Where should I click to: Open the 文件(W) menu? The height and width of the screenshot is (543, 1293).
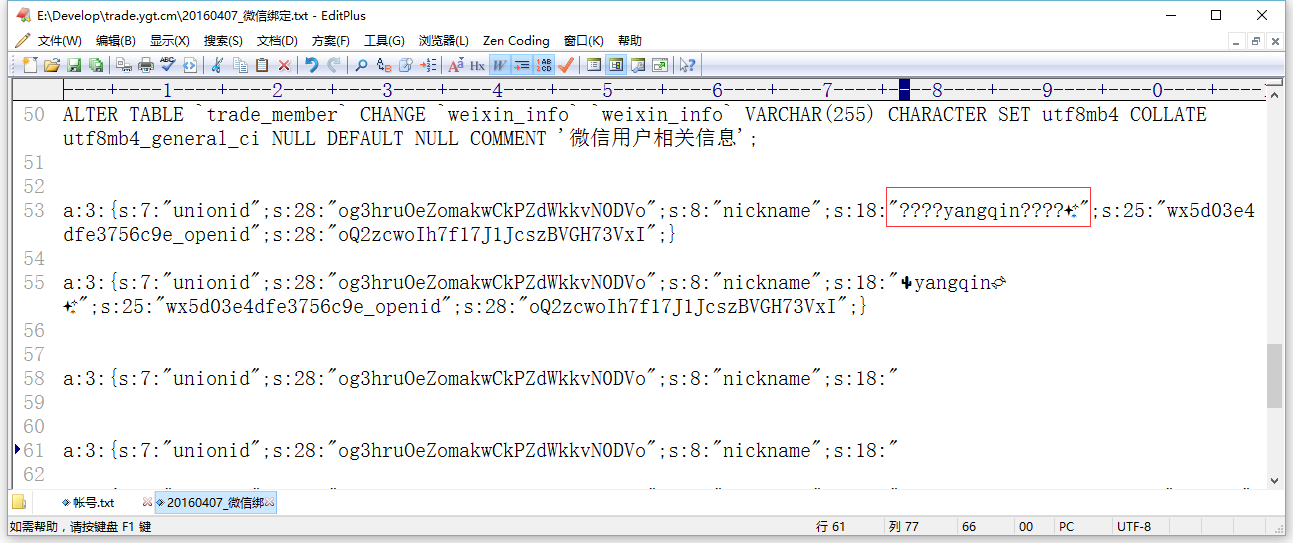60,41
